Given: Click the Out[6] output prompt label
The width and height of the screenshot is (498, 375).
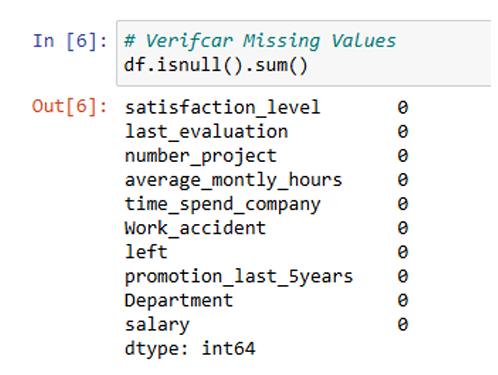Looking at the screenshot, I should [70, 107].
